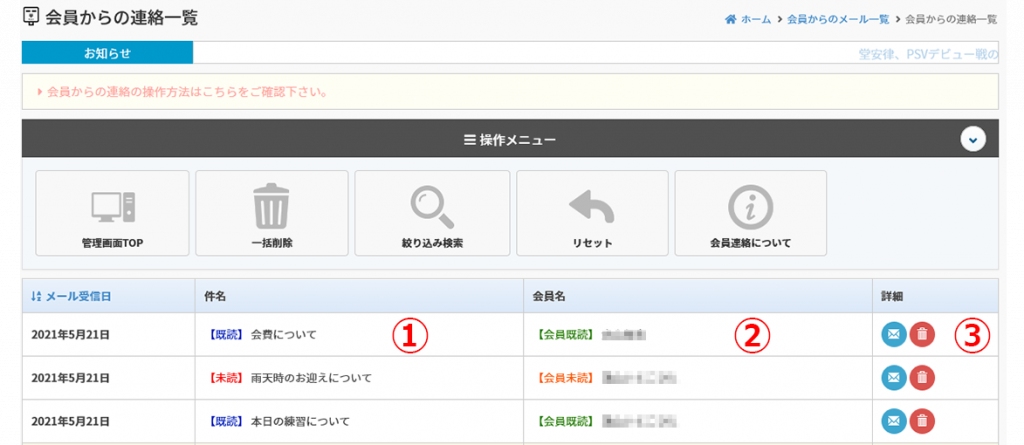Image resolution: width=1024 pixels, height=445 pixels.
Task: Collapse the 操作メニュー panel with chevron
Action: [973, 140]
